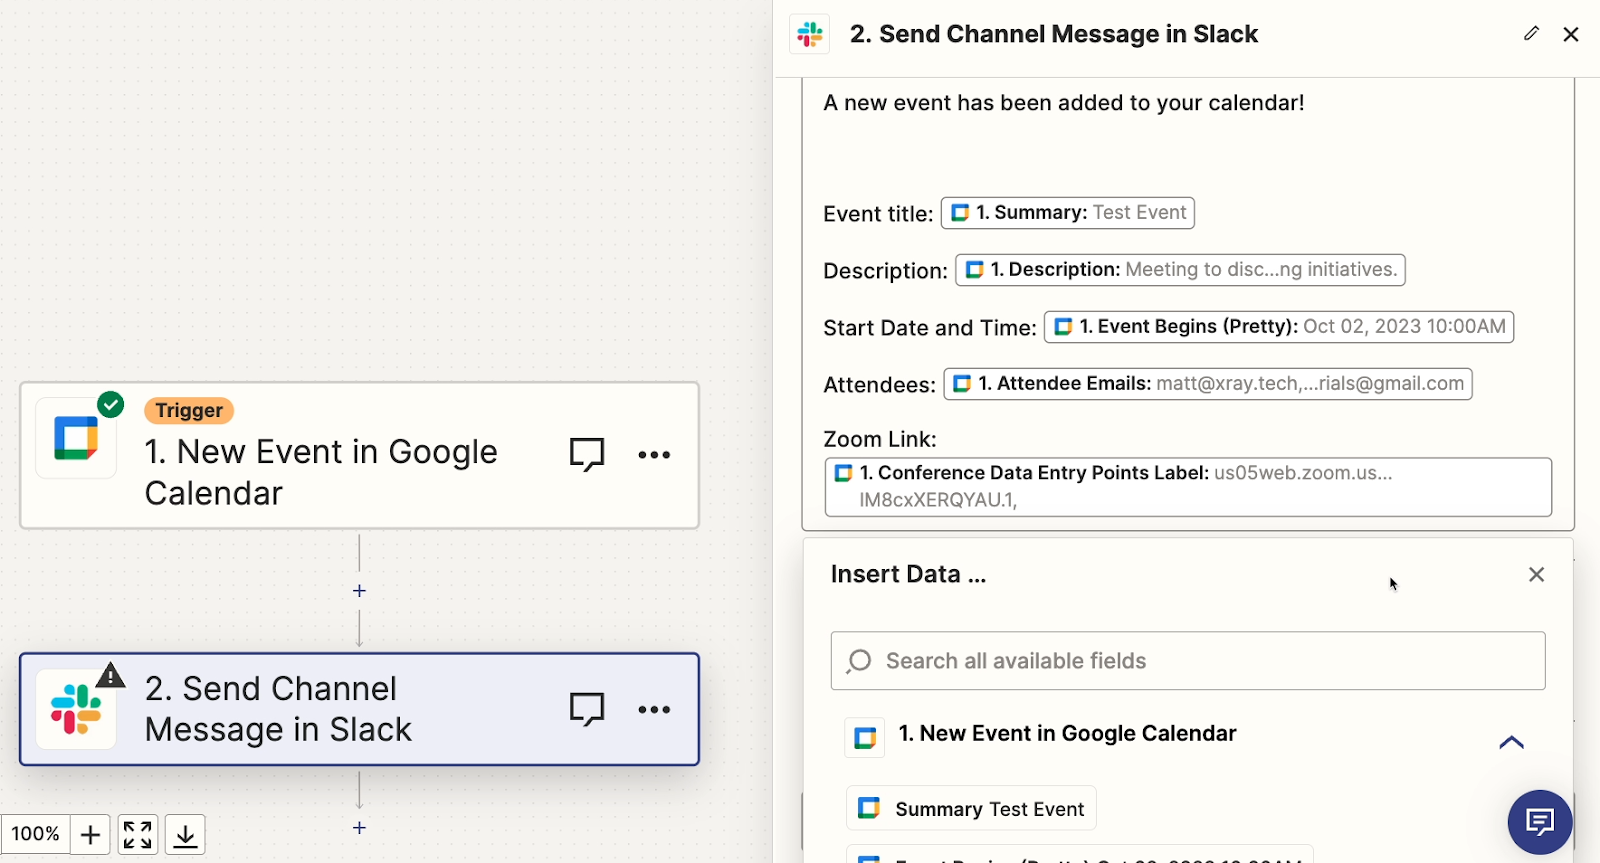Click the Google Calendar icon in the Insert Data list
The height and width of the screenshot is (863, 1600).
865,738
